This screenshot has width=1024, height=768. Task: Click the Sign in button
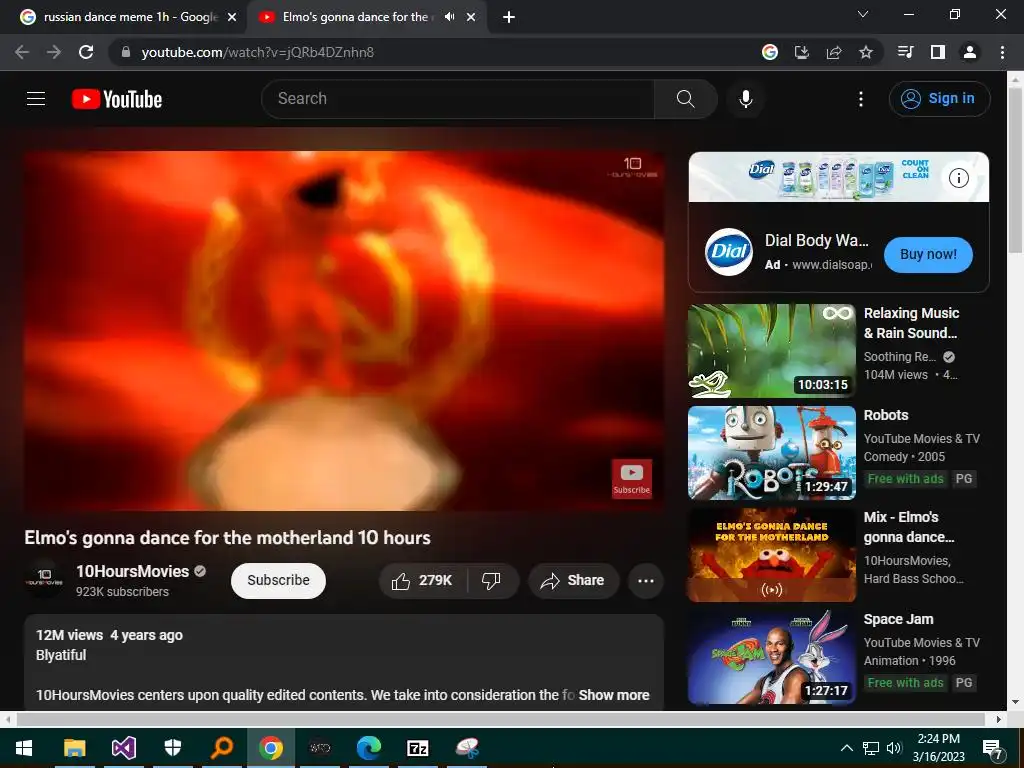(939, 99)
